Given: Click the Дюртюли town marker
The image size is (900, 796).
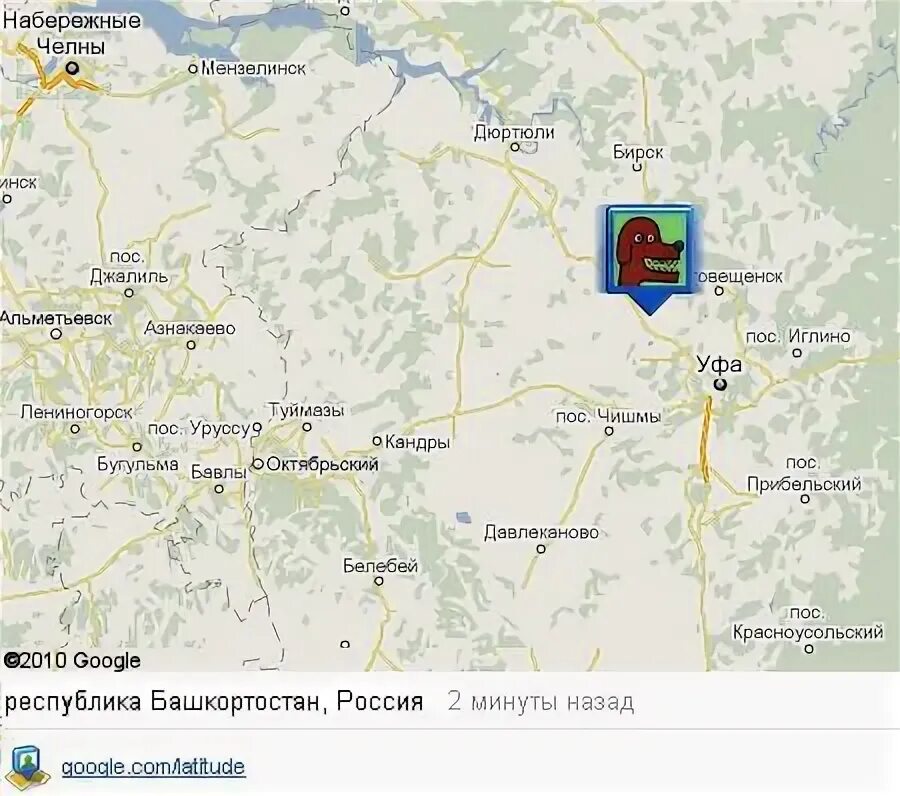Looking at the screenshot, I should pyautogui.click(x=515, y=147).
